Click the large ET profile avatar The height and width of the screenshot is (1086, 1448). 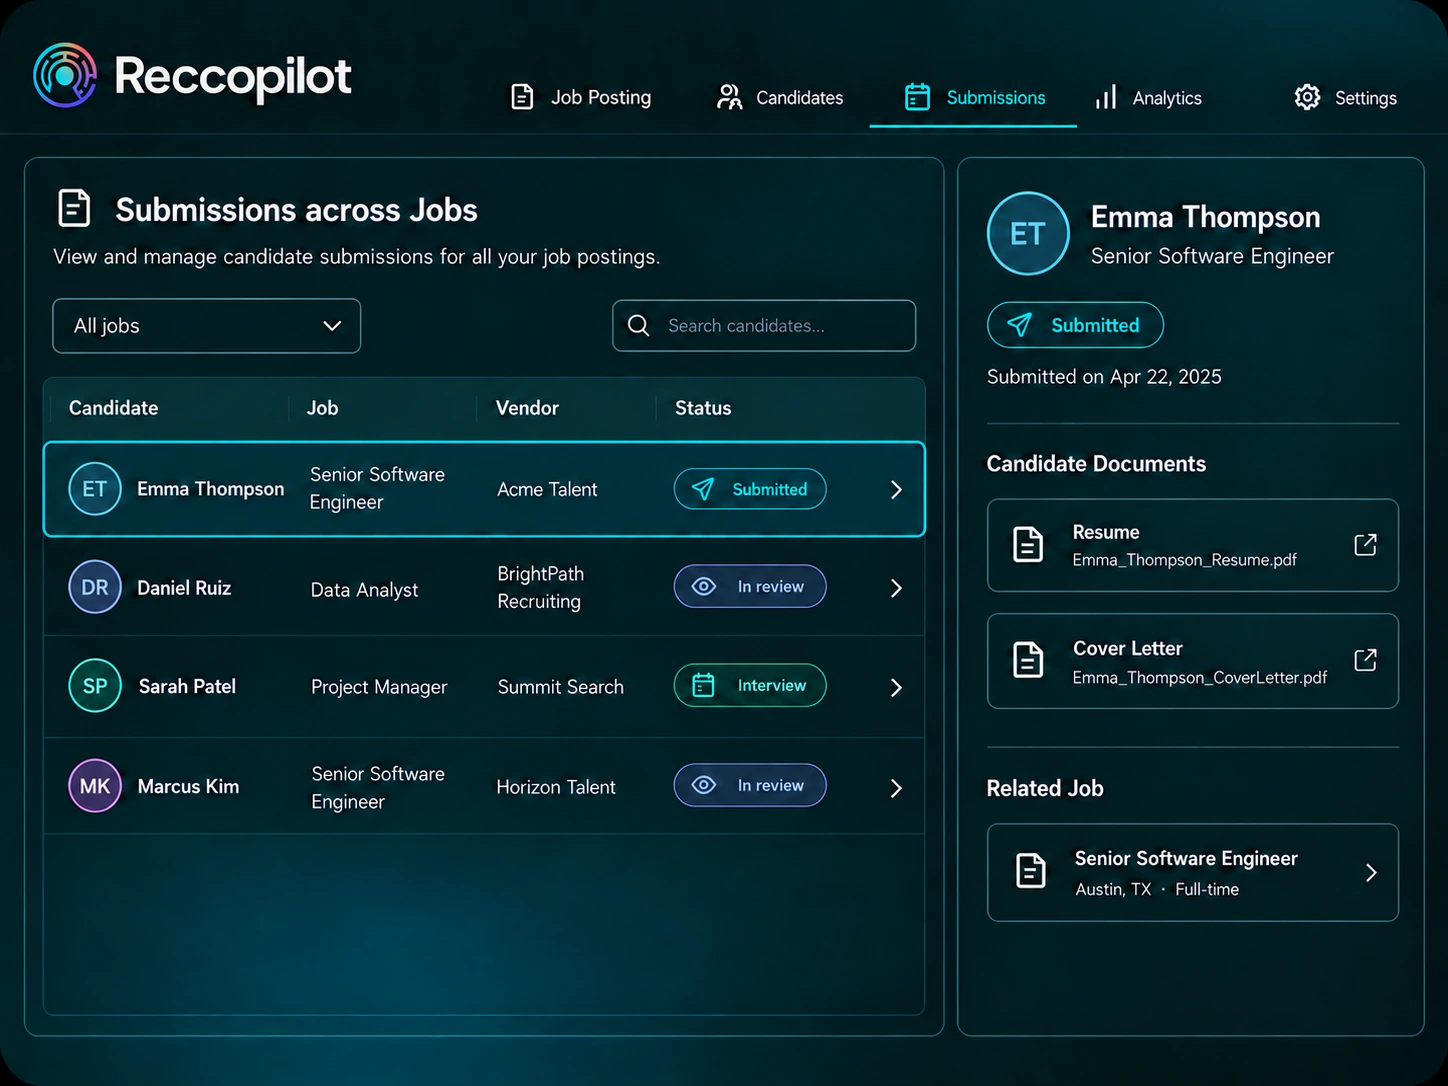(1028, 233)
